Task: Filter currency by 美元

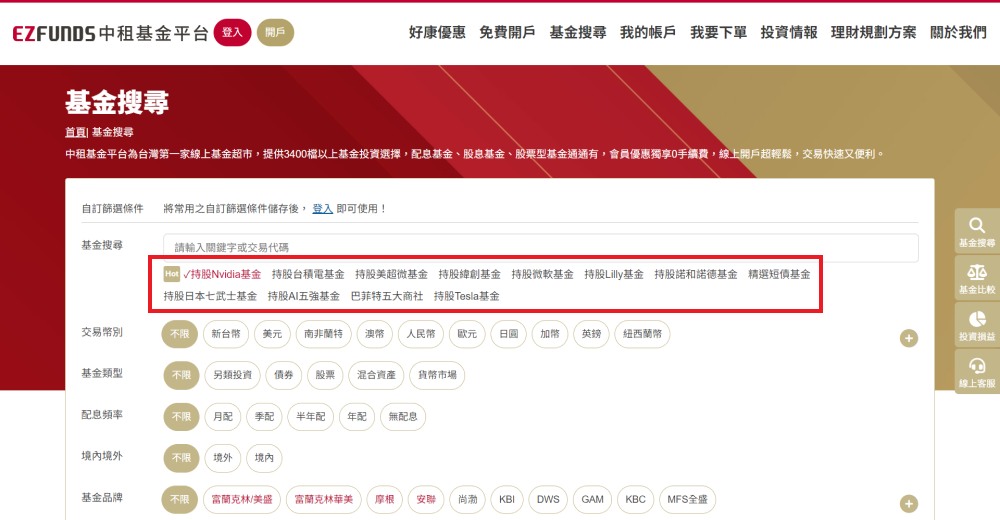Action: click(x=272, y=334)
